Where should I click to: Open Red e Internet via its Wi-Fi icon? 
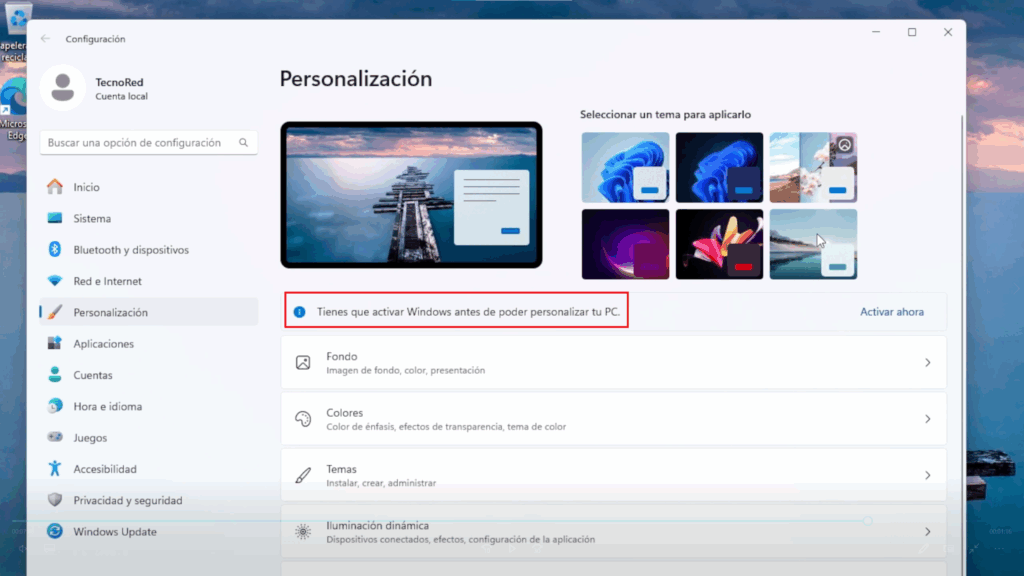55,281
